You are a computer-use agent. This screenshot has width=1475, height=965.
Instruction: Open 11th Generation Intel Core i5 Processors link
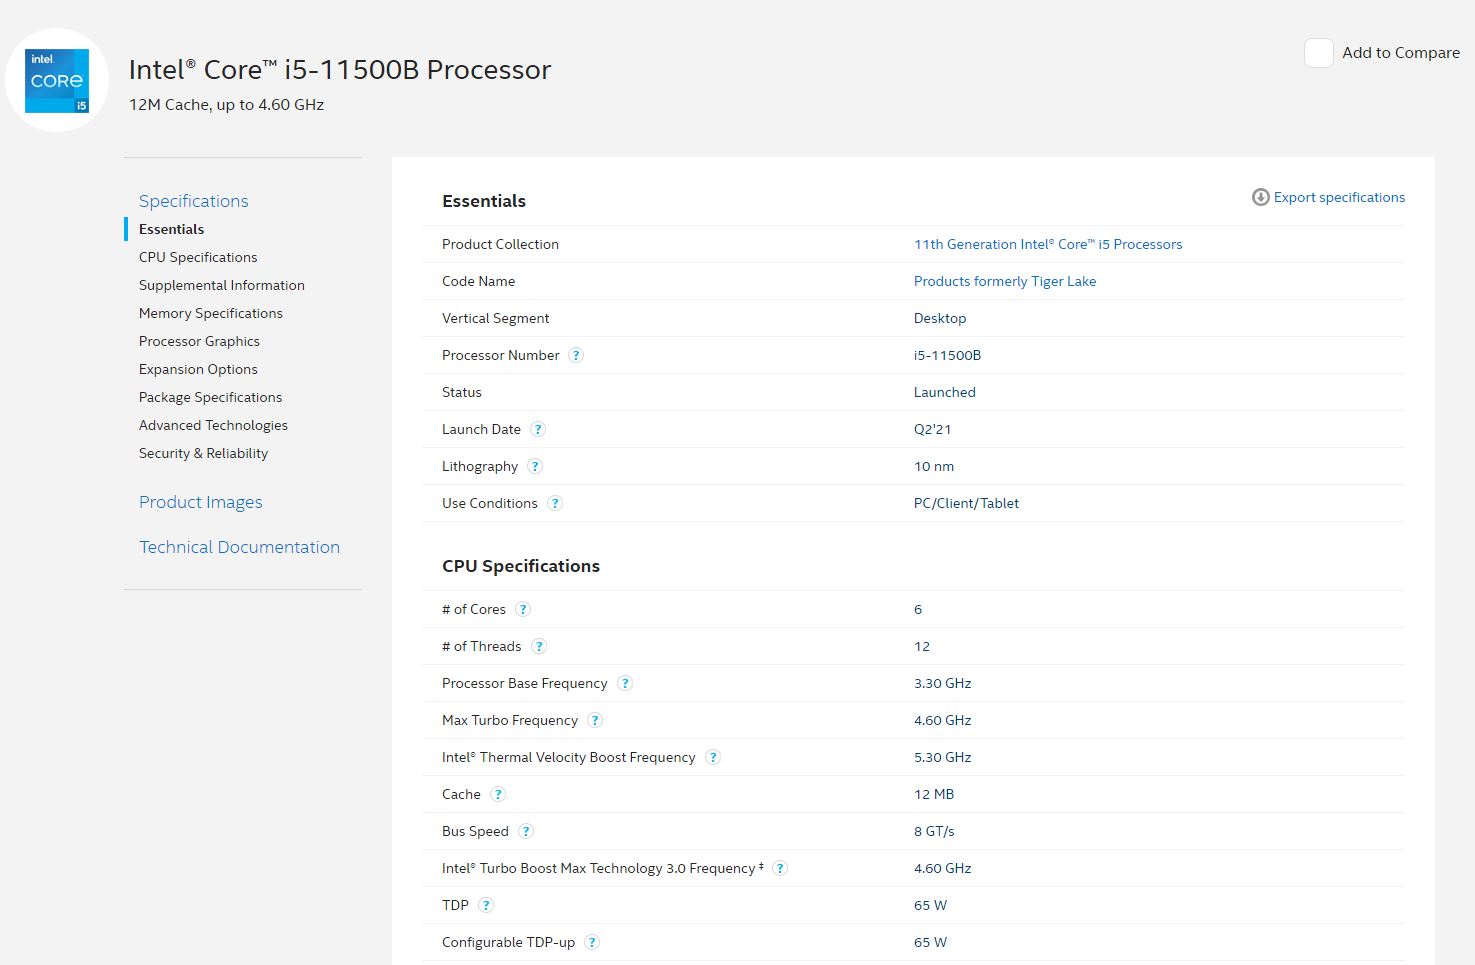point(1047,244)
